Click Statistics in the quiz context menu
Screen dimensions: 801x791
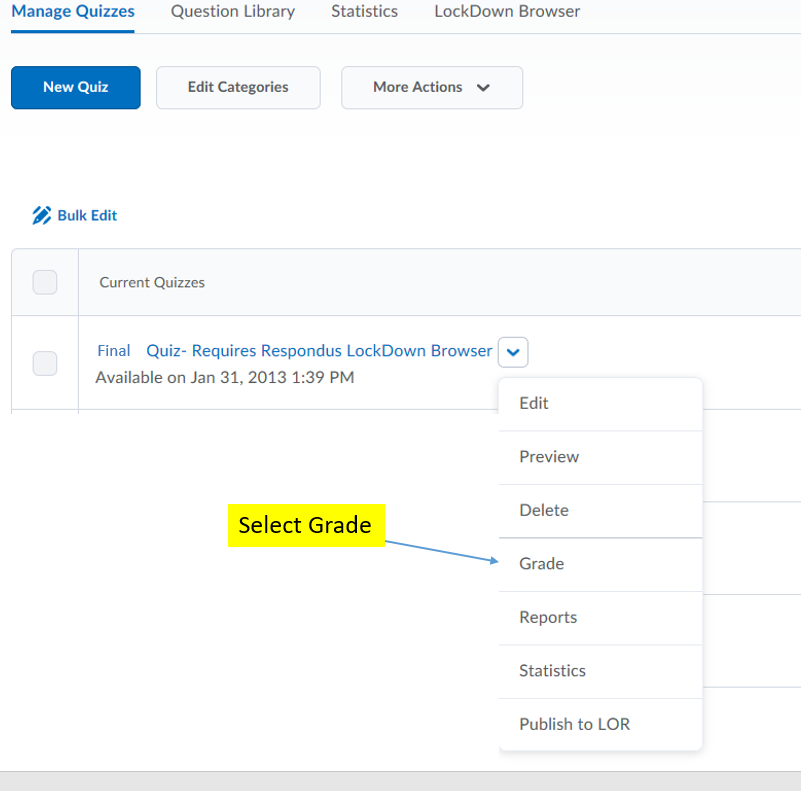pos(552,671)
